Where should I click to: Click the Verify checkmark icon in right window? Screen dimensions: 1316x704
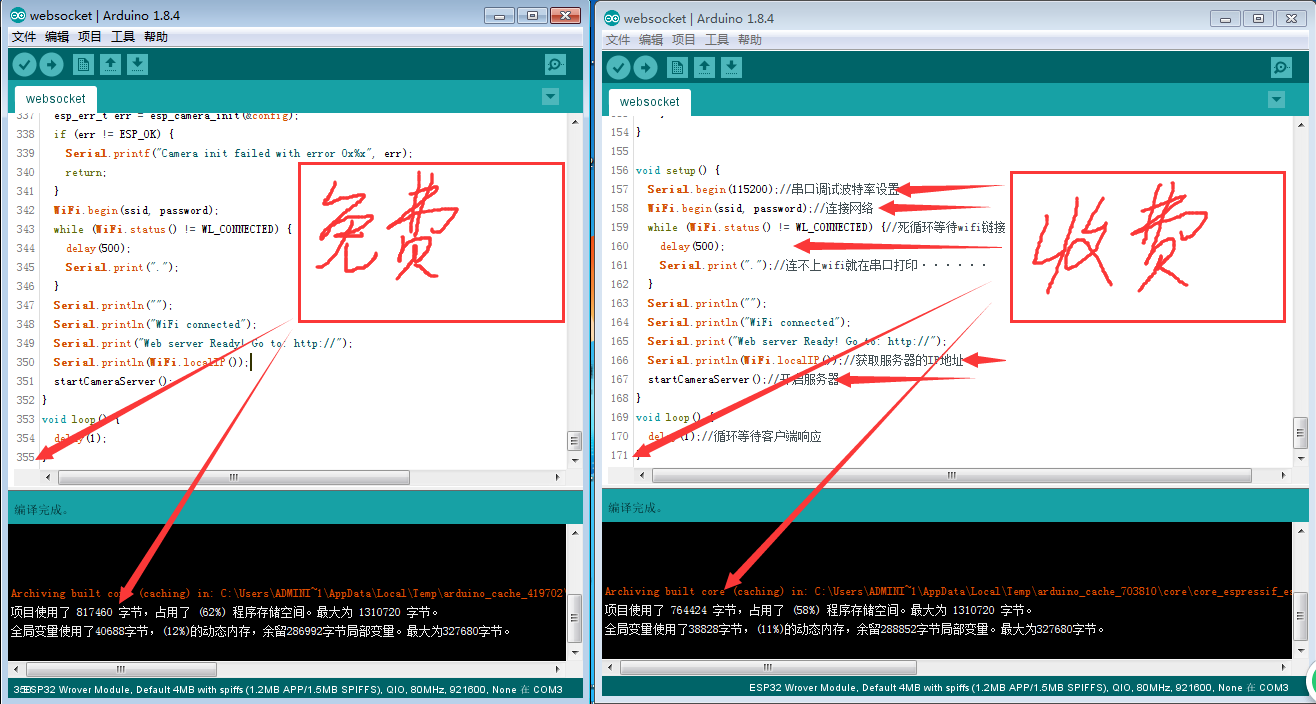[x=618, y=66]
